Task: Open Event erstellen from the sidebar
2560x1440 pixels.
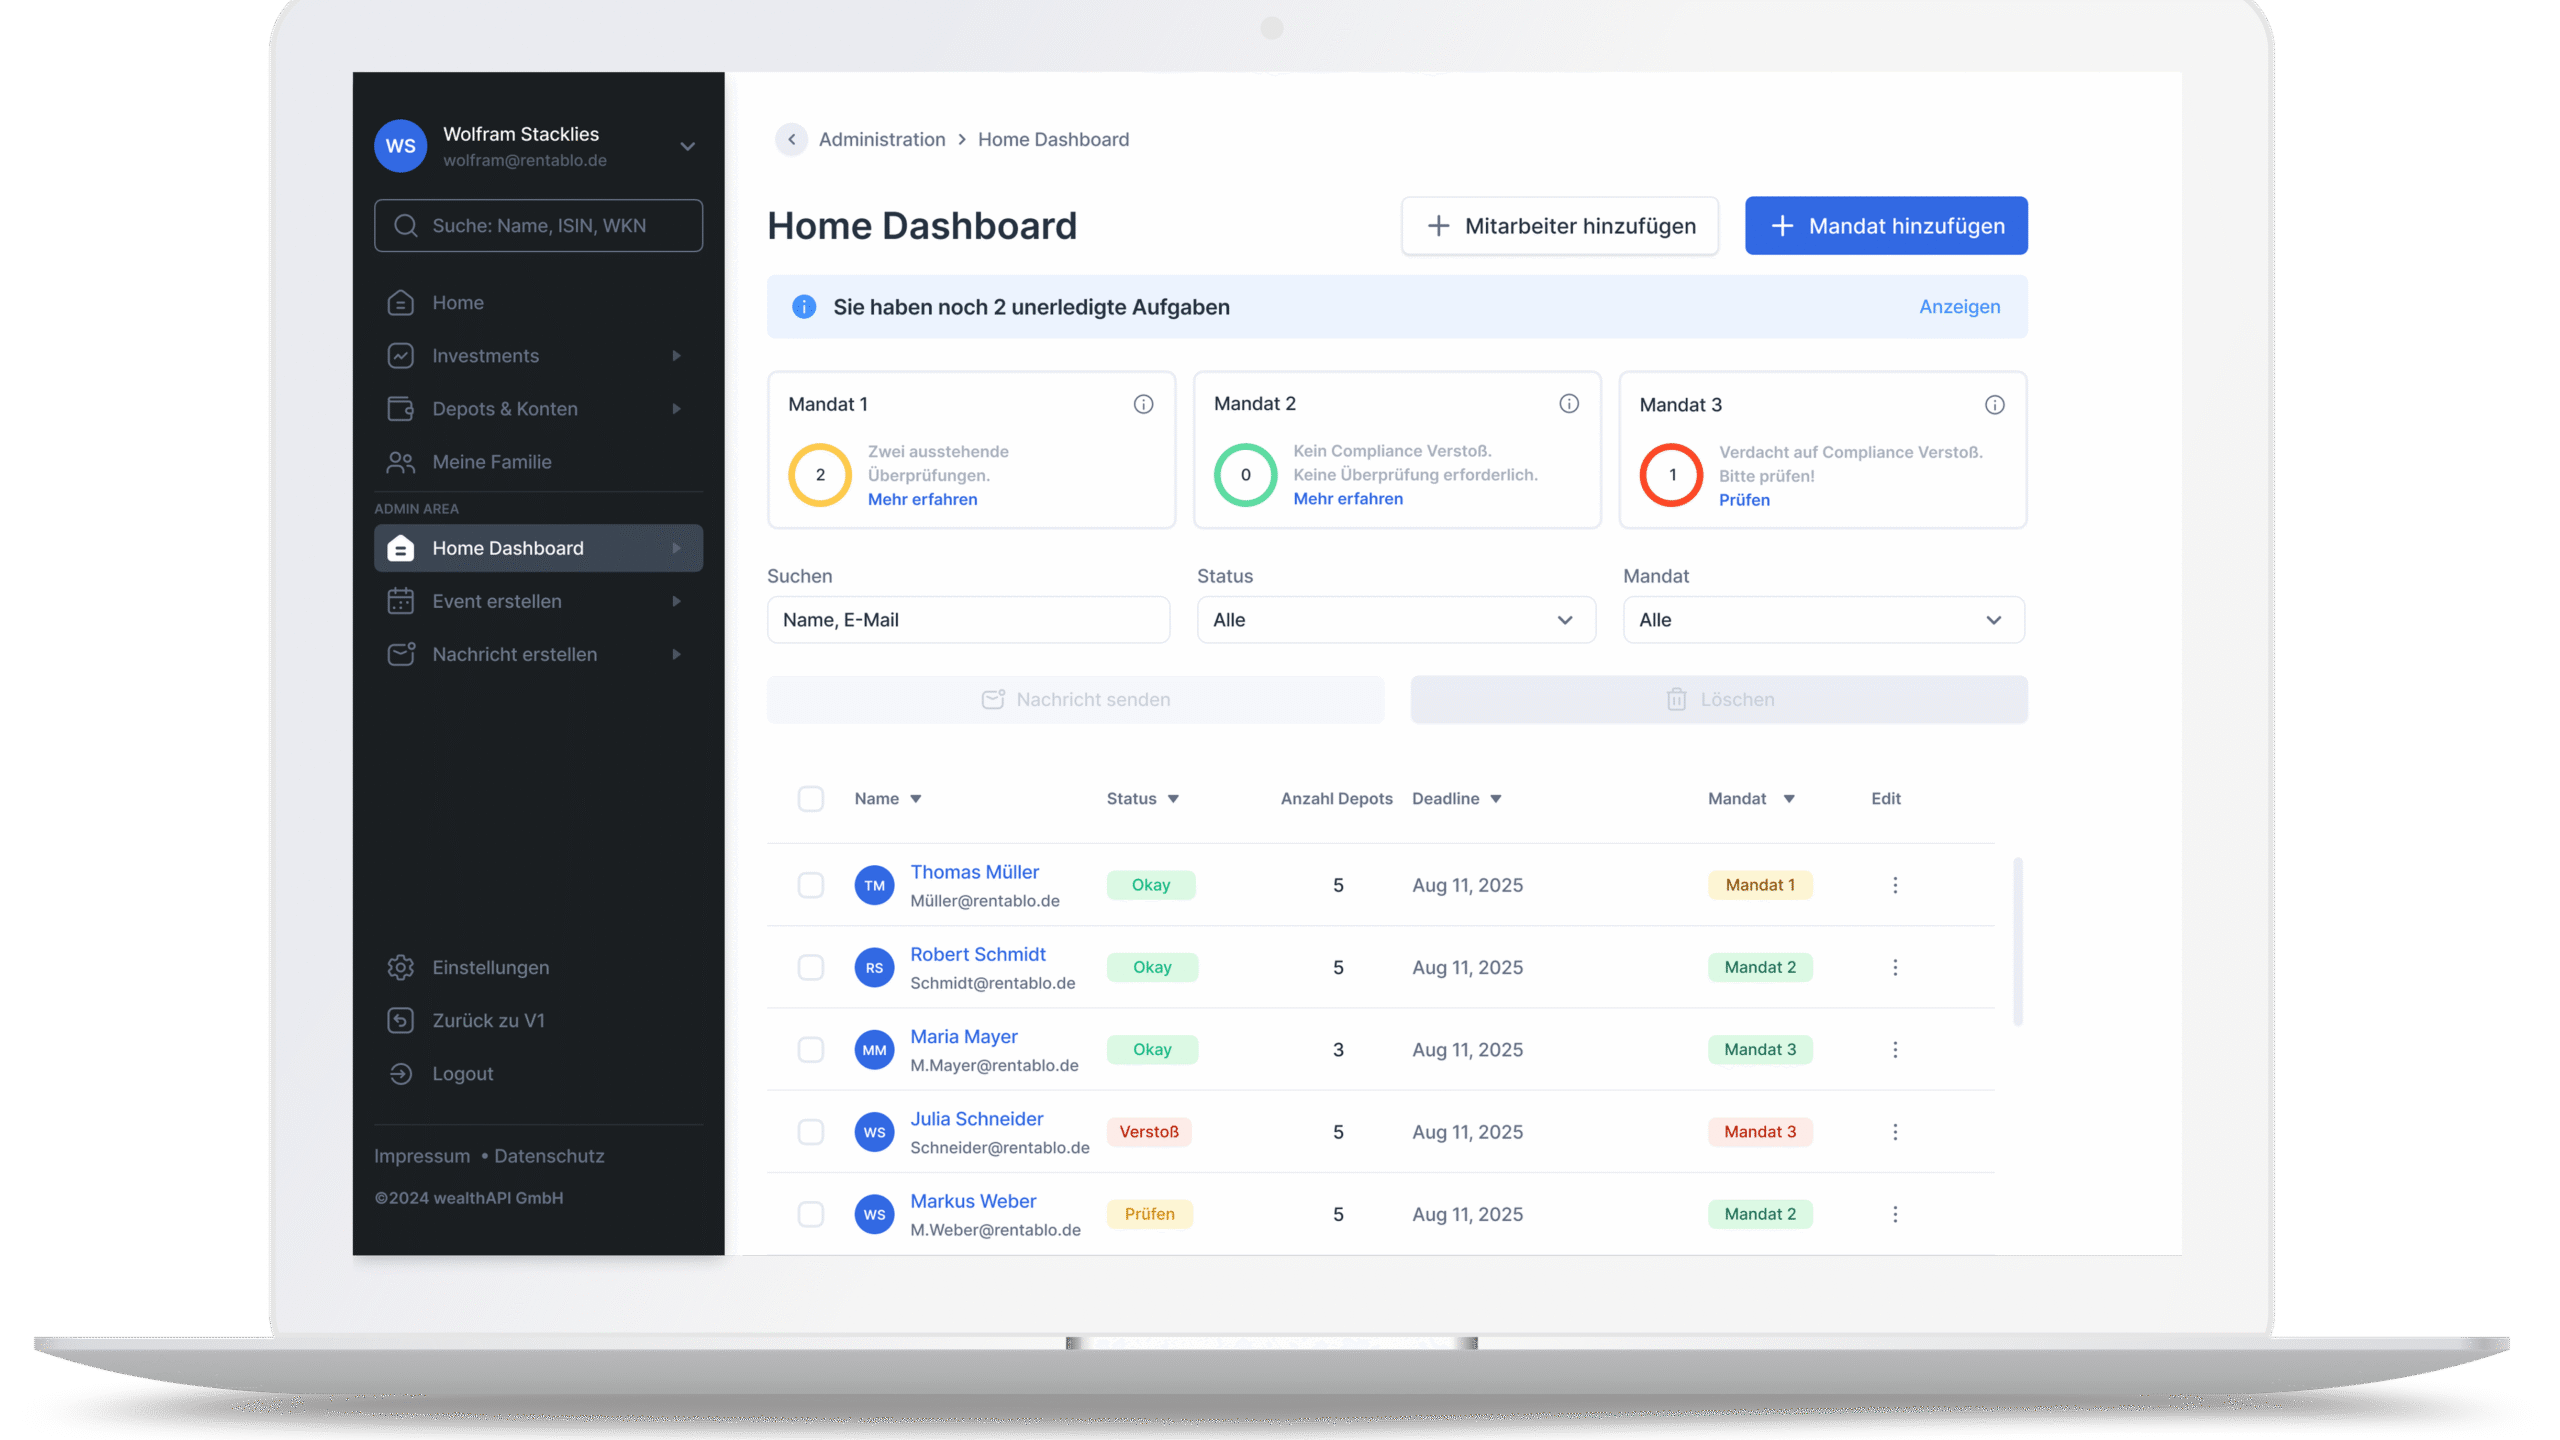Action: [x=497, y=601]
